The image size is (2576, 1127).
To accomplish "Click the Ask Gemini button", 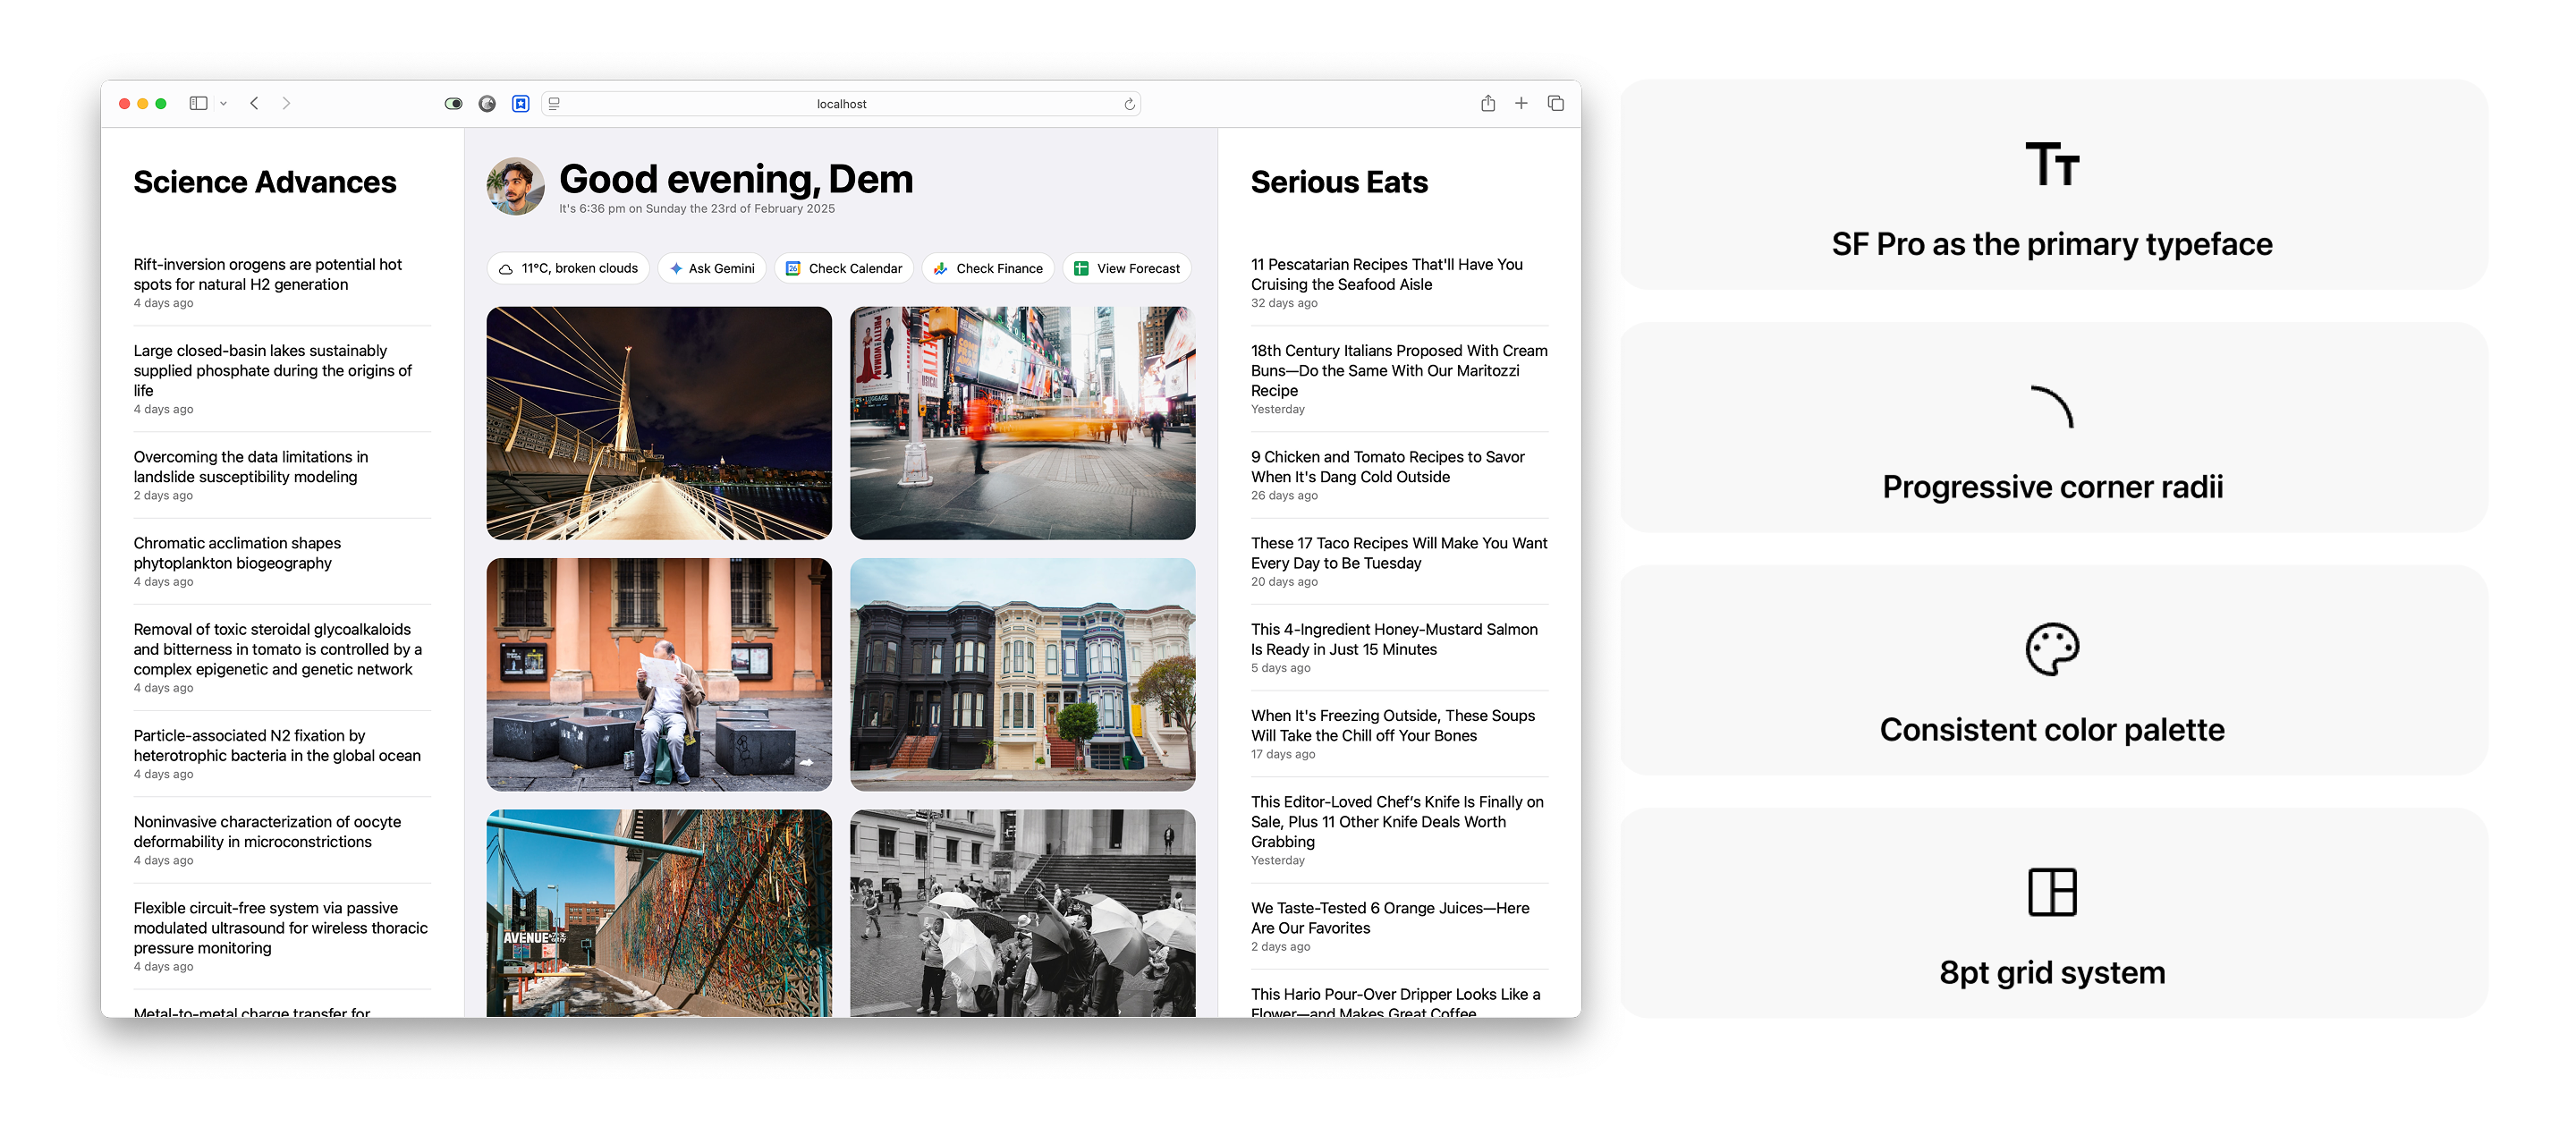I will click(x=712, y=268).
